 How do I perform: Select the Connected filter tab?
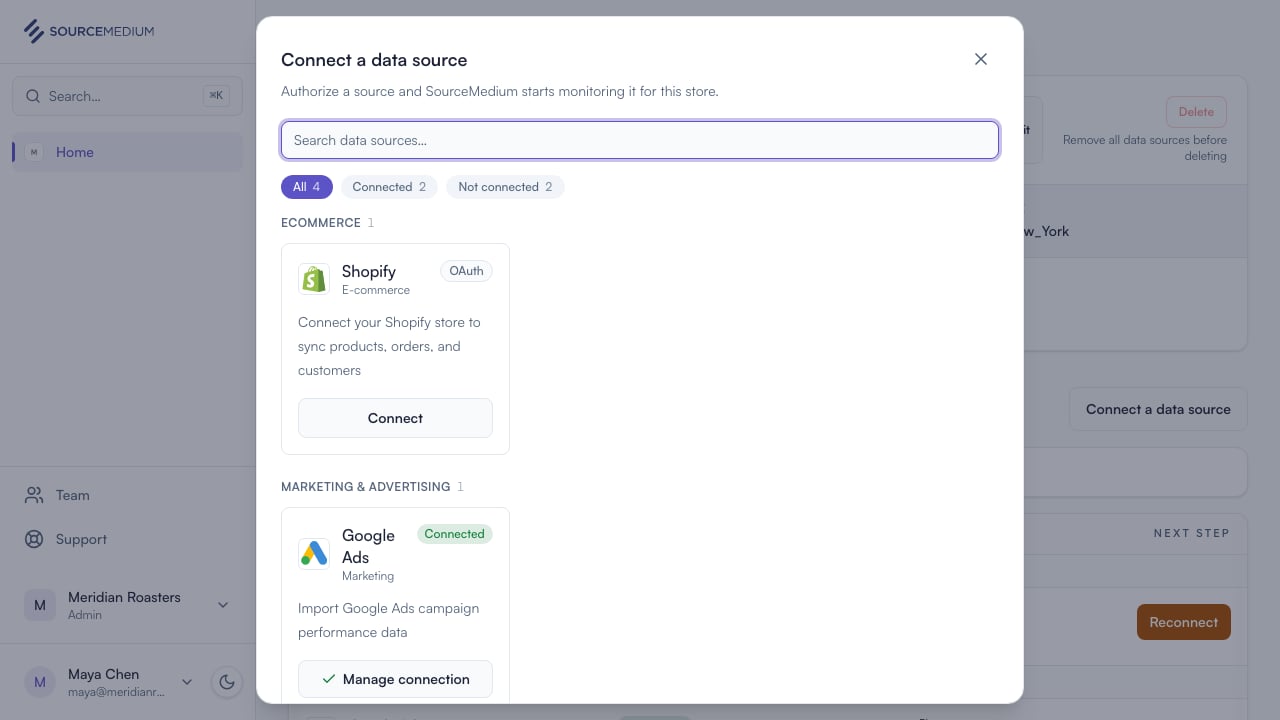pos(389,187)
